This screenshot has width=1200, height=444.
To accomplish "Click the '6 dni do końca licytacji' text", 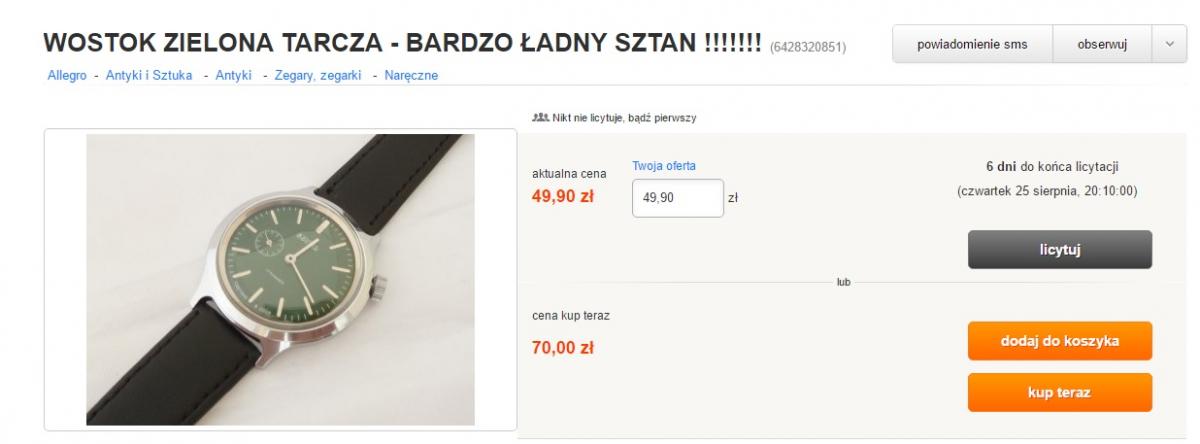I will click(1059, 167).
